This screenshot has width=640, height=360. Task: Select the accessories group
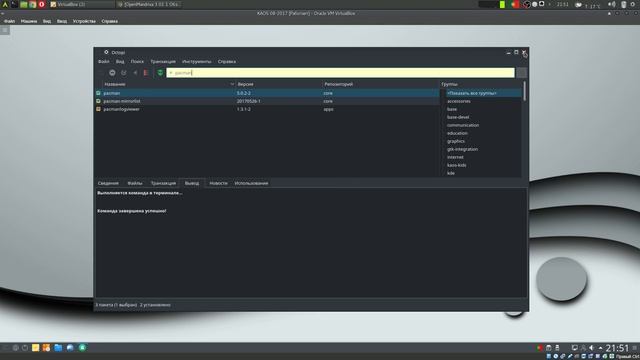(x=459, y=101)
